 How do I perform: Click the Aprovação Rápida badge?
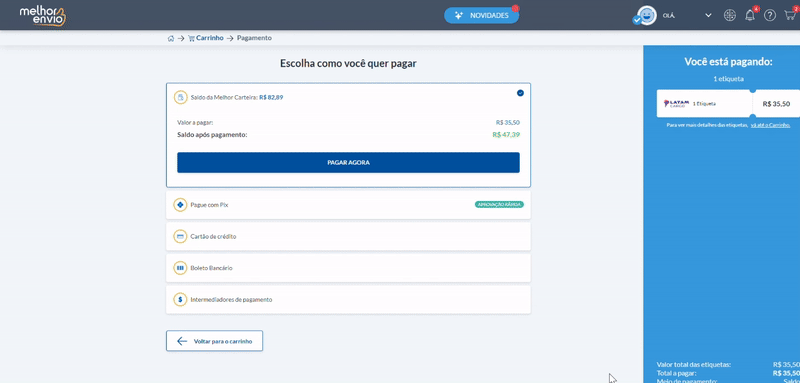click(499, 205)
